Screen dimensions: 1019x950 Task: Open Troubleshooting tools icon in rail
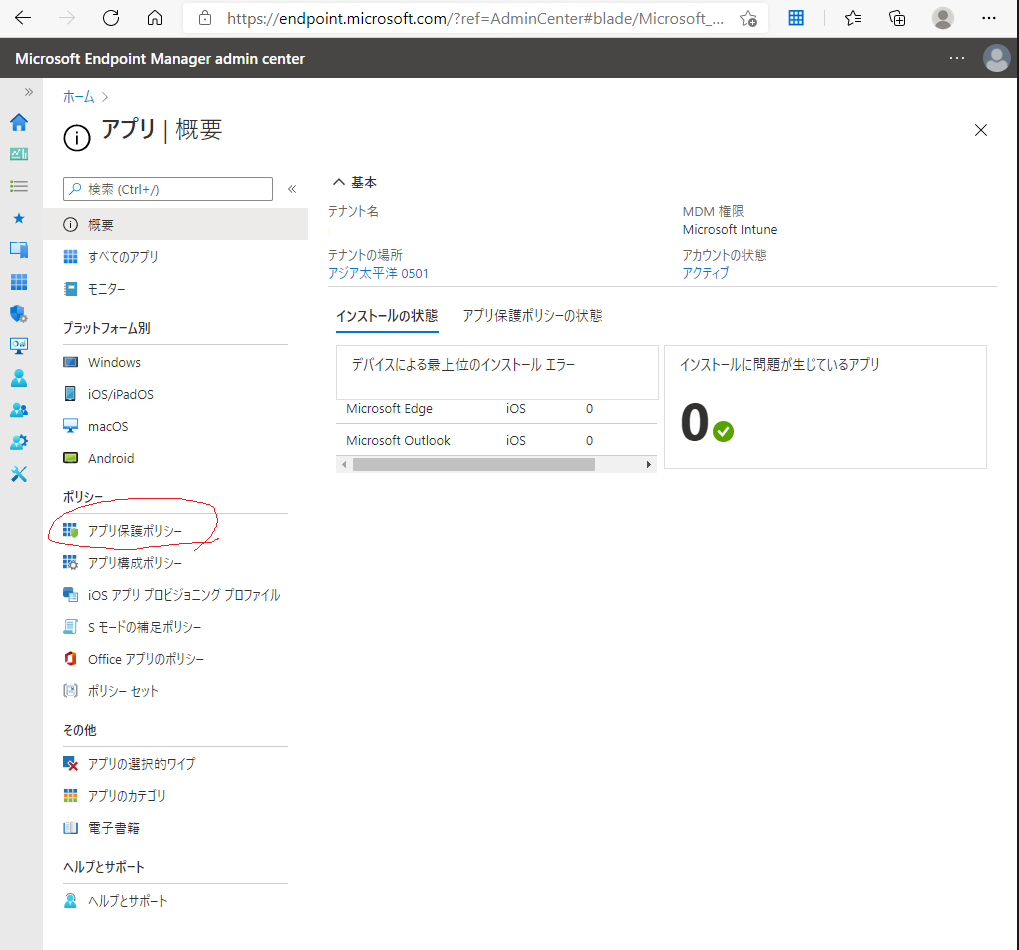tap(19, 474)
